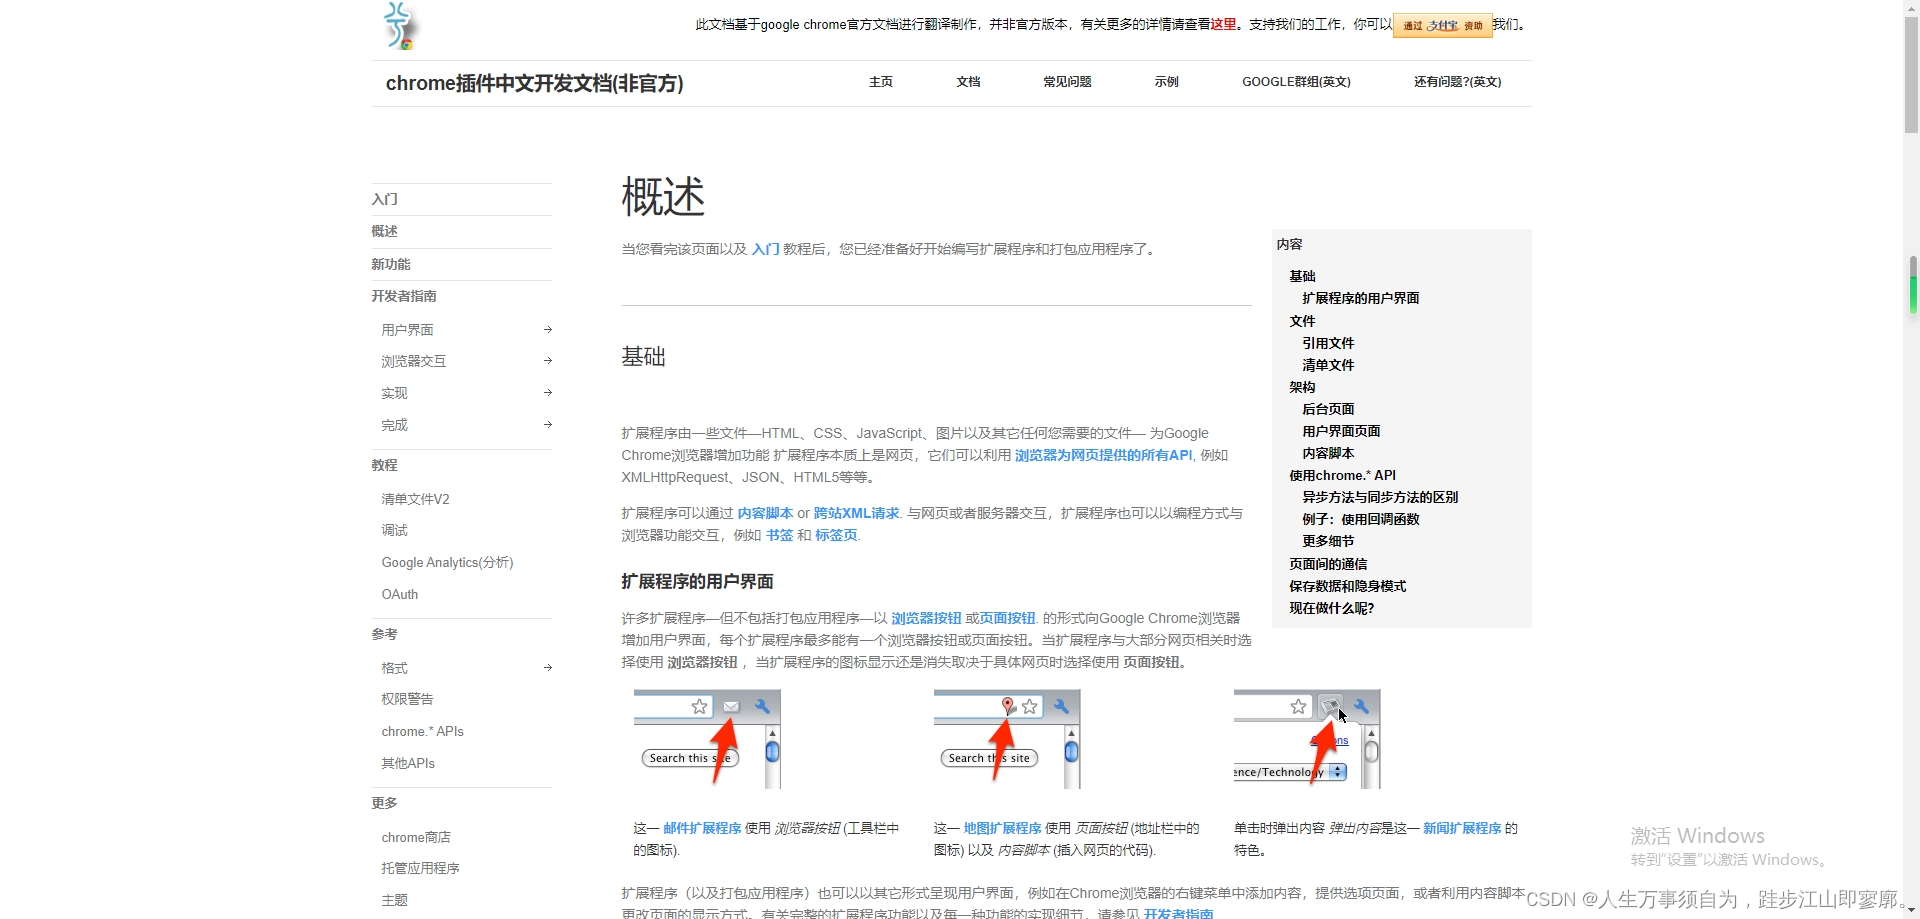The image size is (1920, 919).
Task: Jump to 后台页面 in the contents box
Action: [1328, 409]
